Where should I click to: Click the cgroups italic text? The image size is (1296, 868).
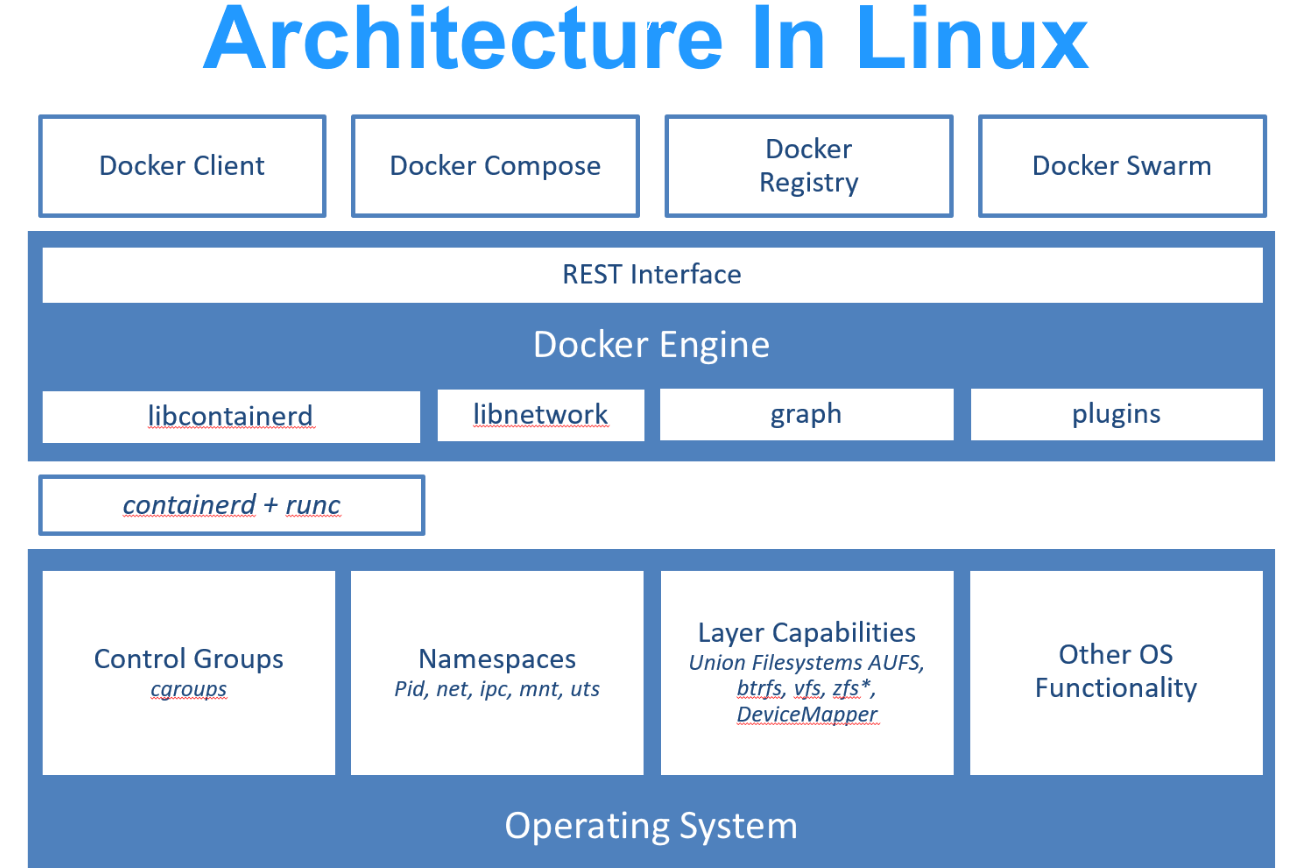click(189, 689)
